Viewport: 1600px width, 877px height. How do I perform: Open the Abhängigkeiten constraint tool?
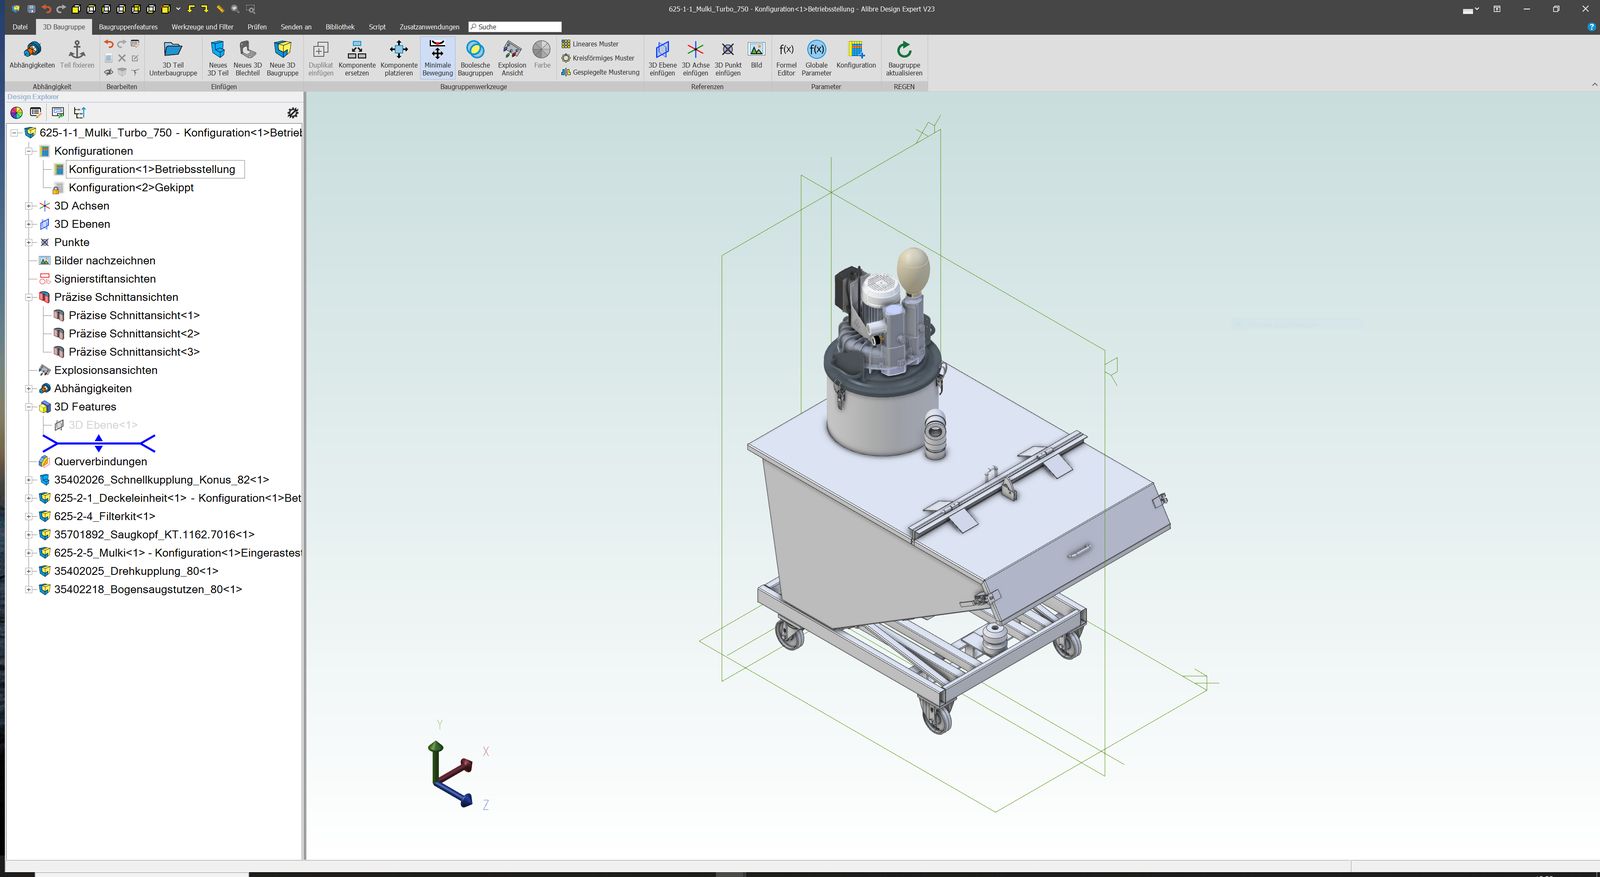pyautogui.click(x=32, y=55)
